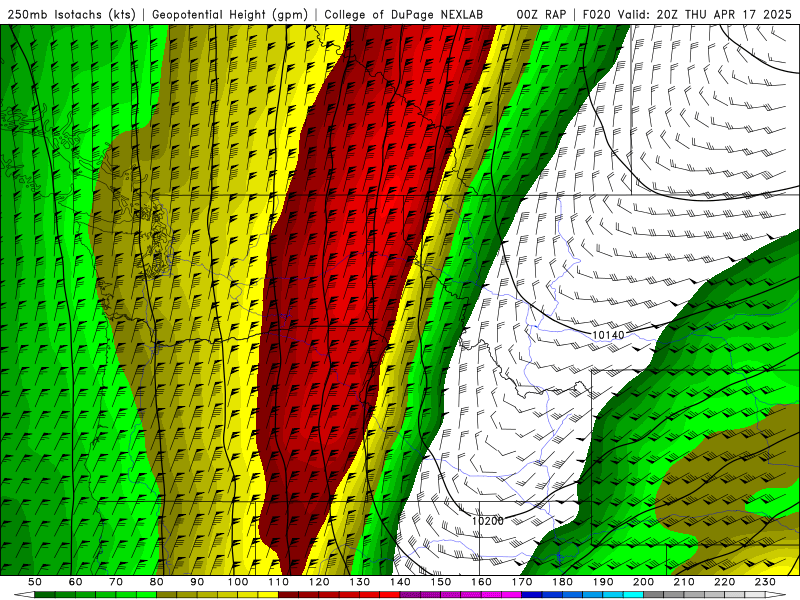Click the 200 value on the color scale
800x600 pixels.
tap(643, 582)
